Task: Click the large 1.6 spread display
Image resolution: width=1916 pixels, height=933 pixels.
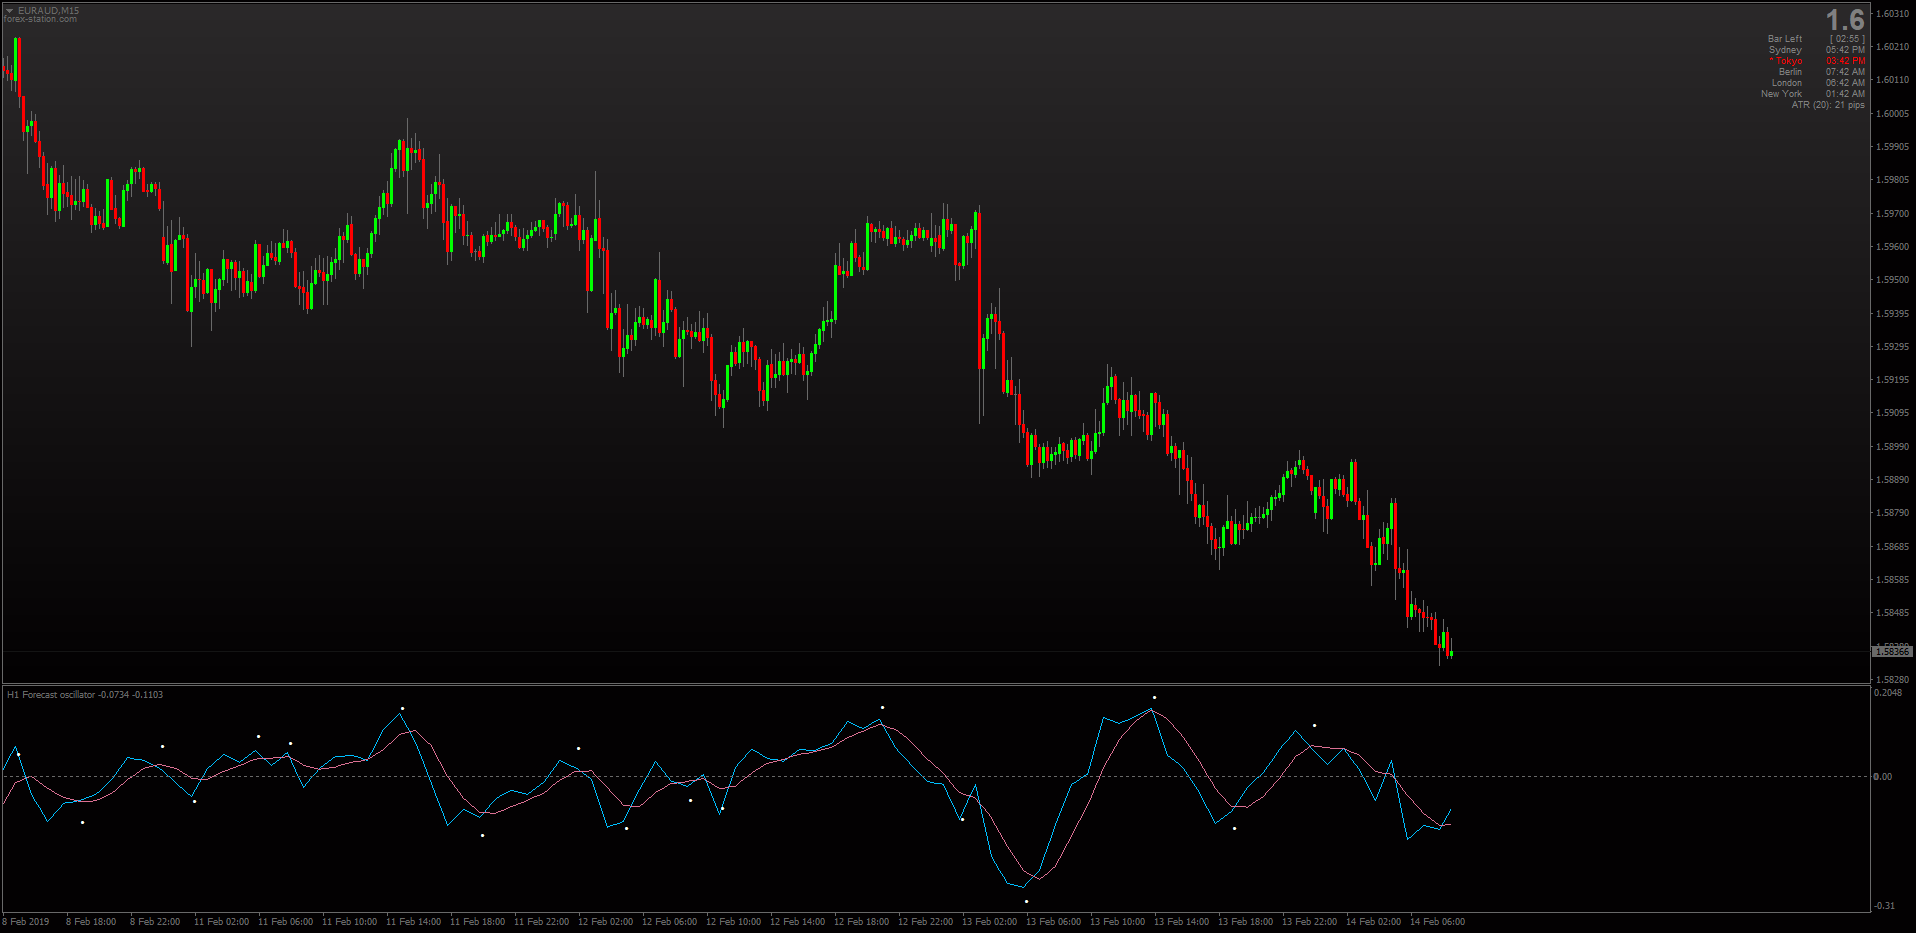Action: coord(1845,20)
